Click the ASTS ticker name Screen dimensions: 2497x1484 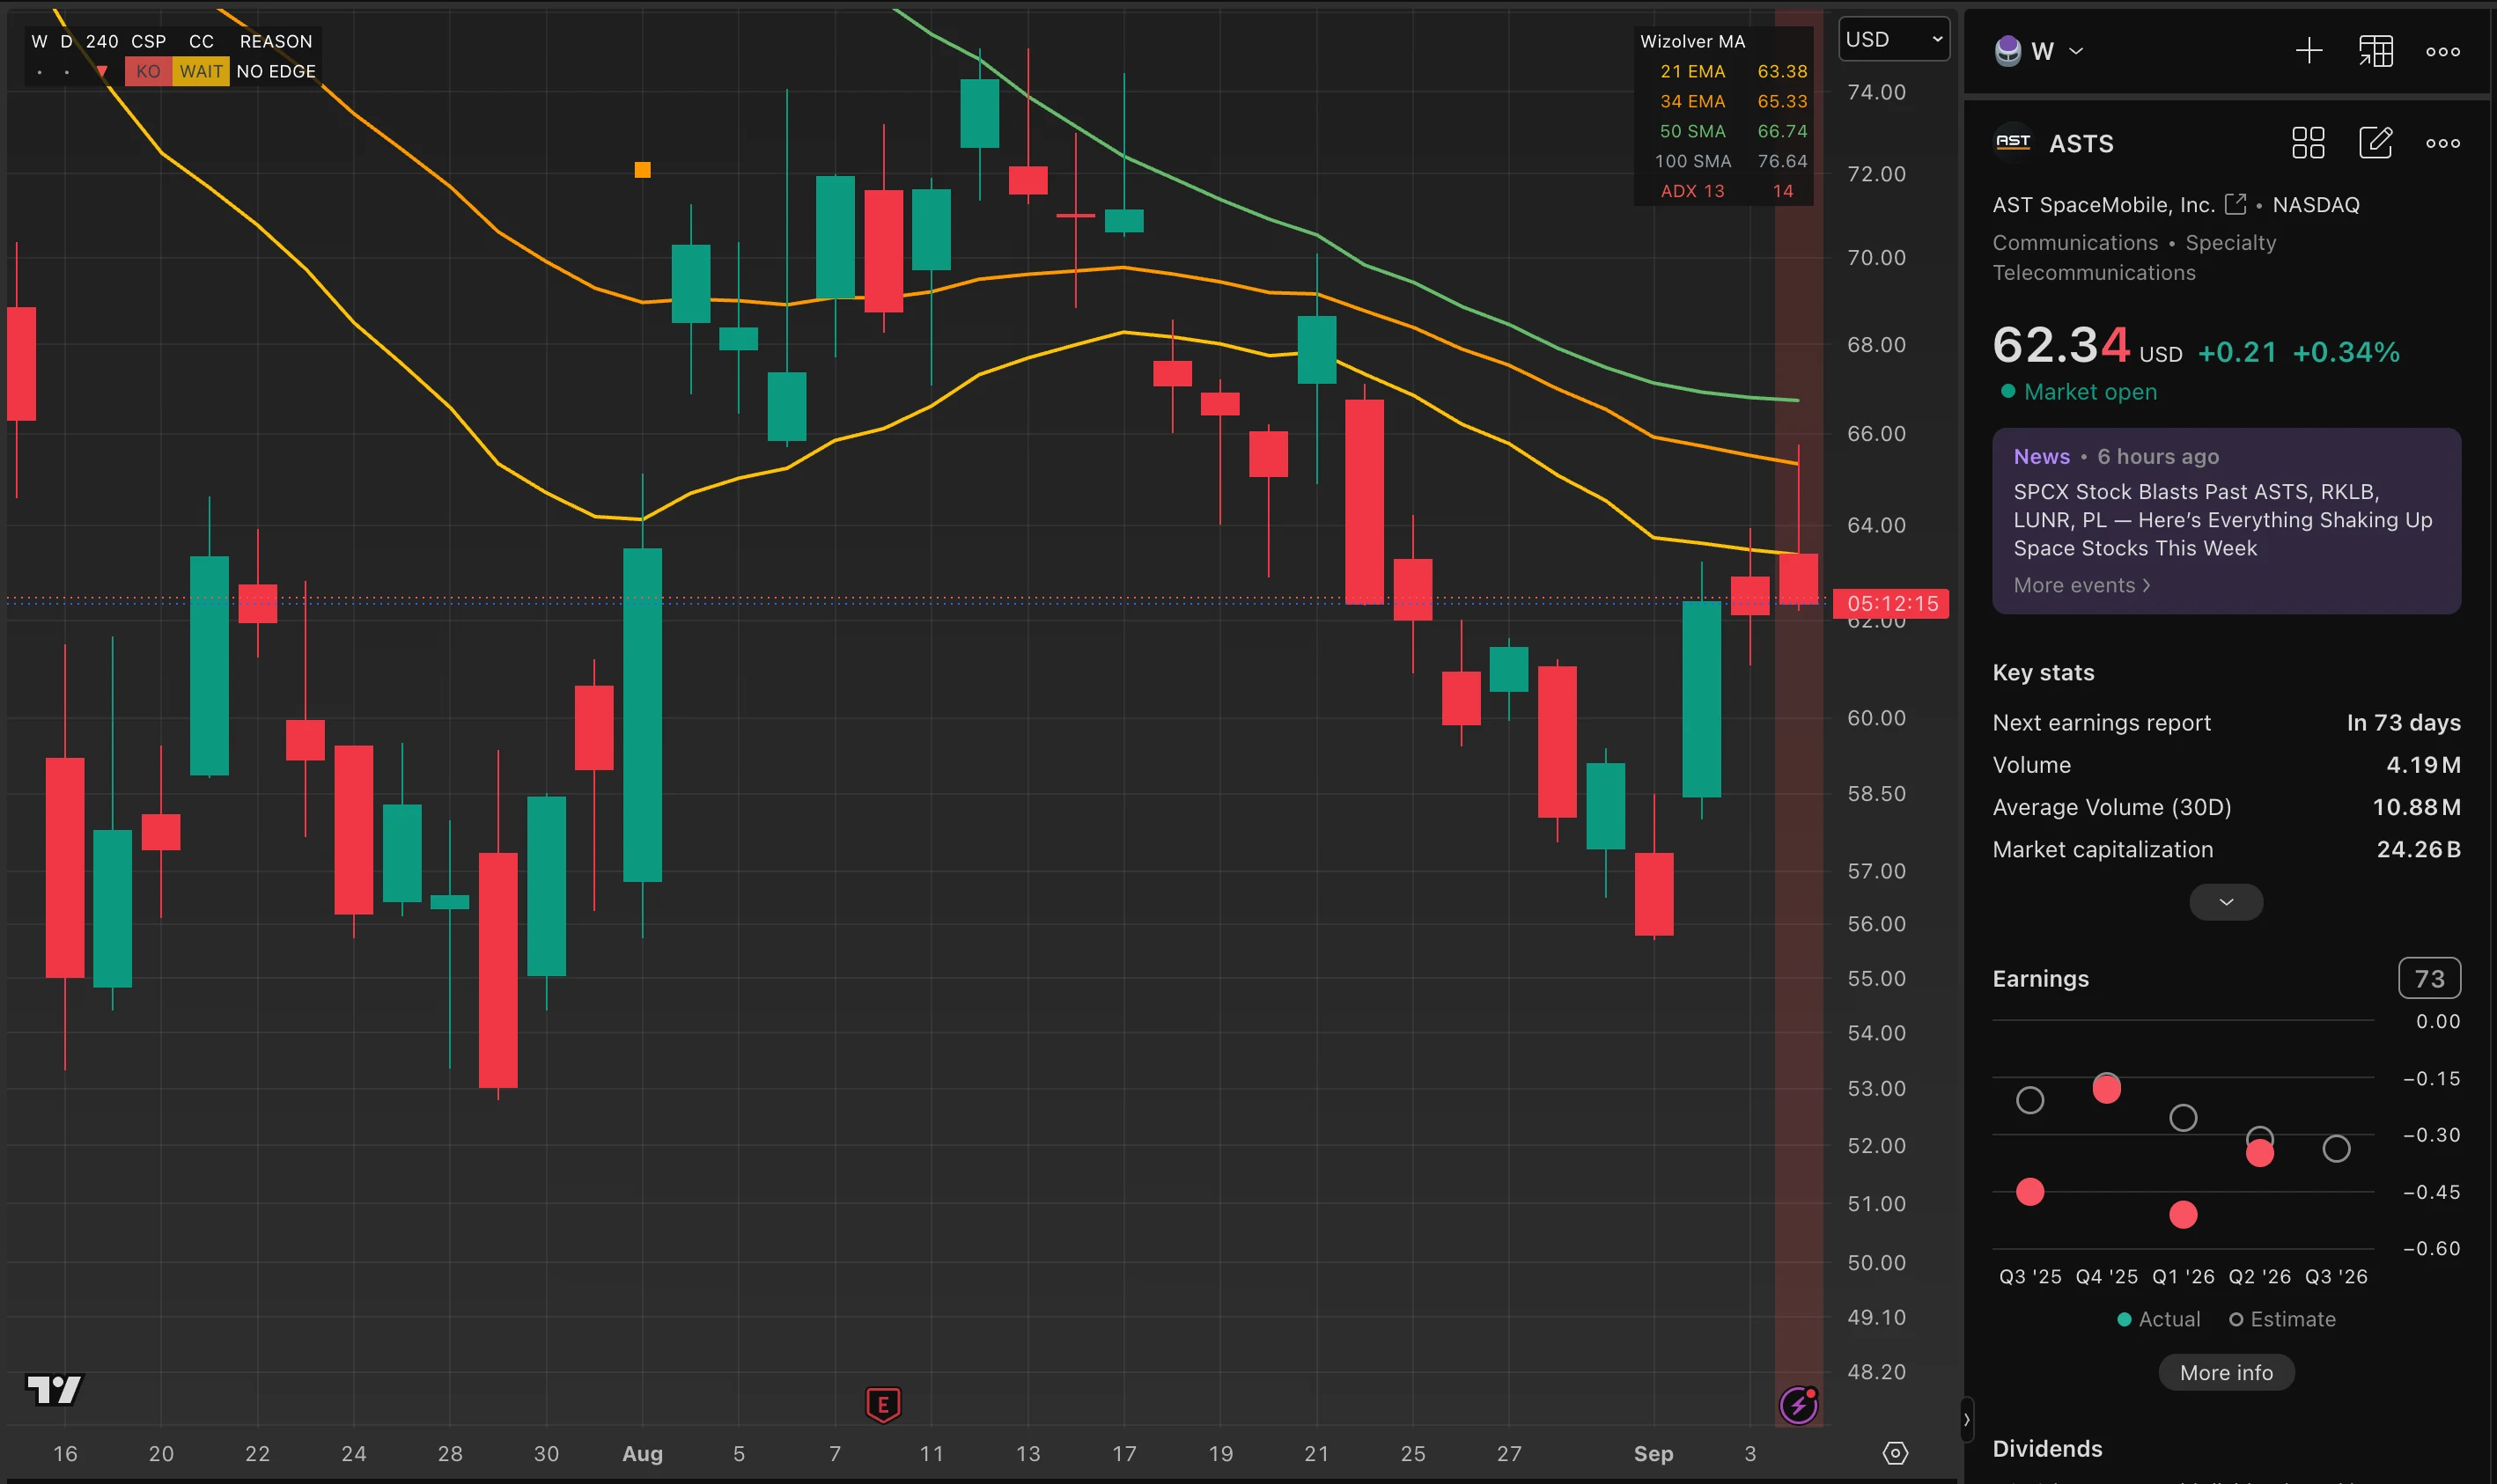coord(2081,143)
